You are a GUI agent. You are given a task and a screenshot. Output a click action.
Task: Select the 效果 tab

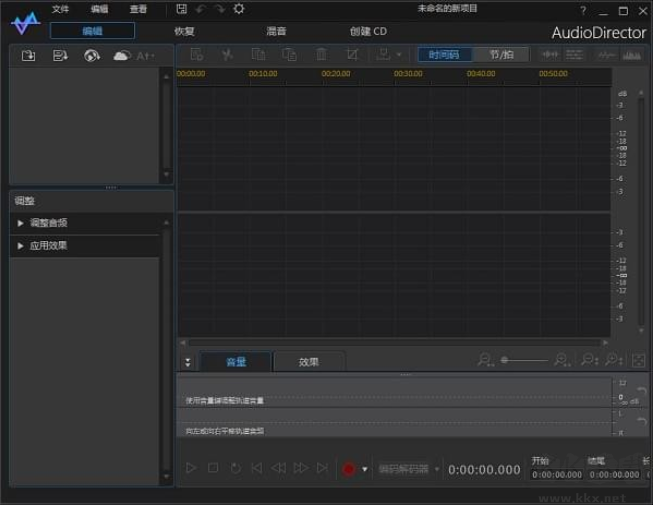point(309,362)
